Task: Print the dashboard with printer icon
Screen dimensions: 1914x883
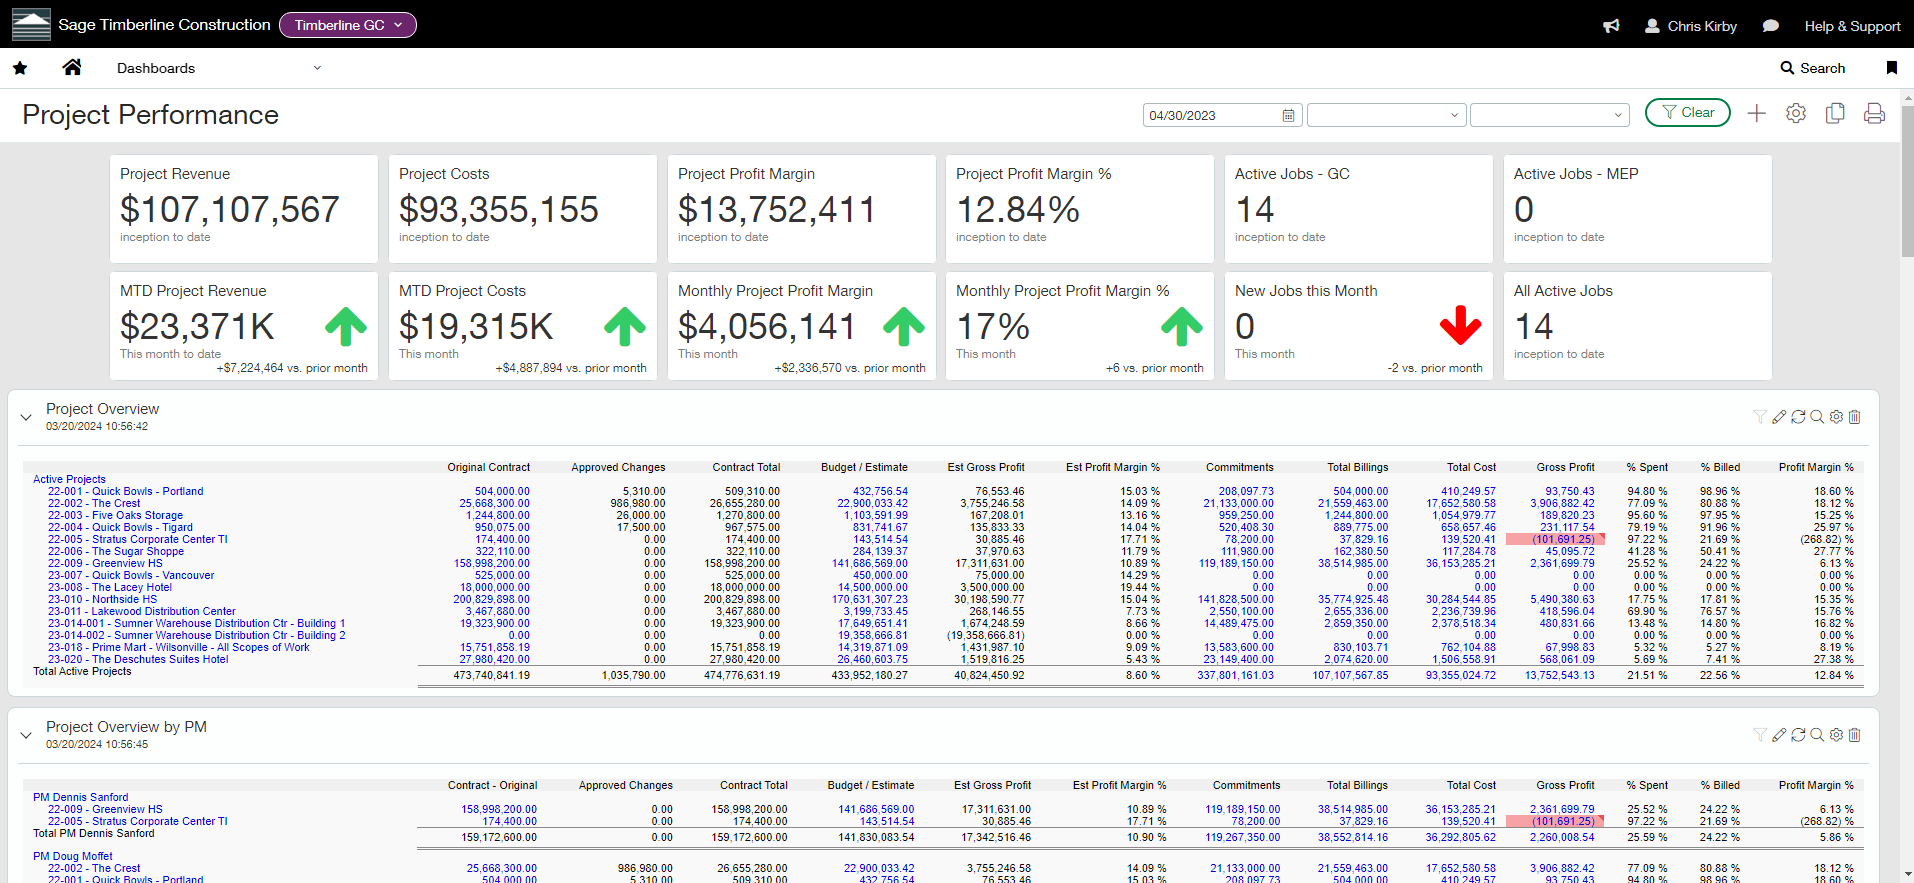Action: [x=1874, y=114]
